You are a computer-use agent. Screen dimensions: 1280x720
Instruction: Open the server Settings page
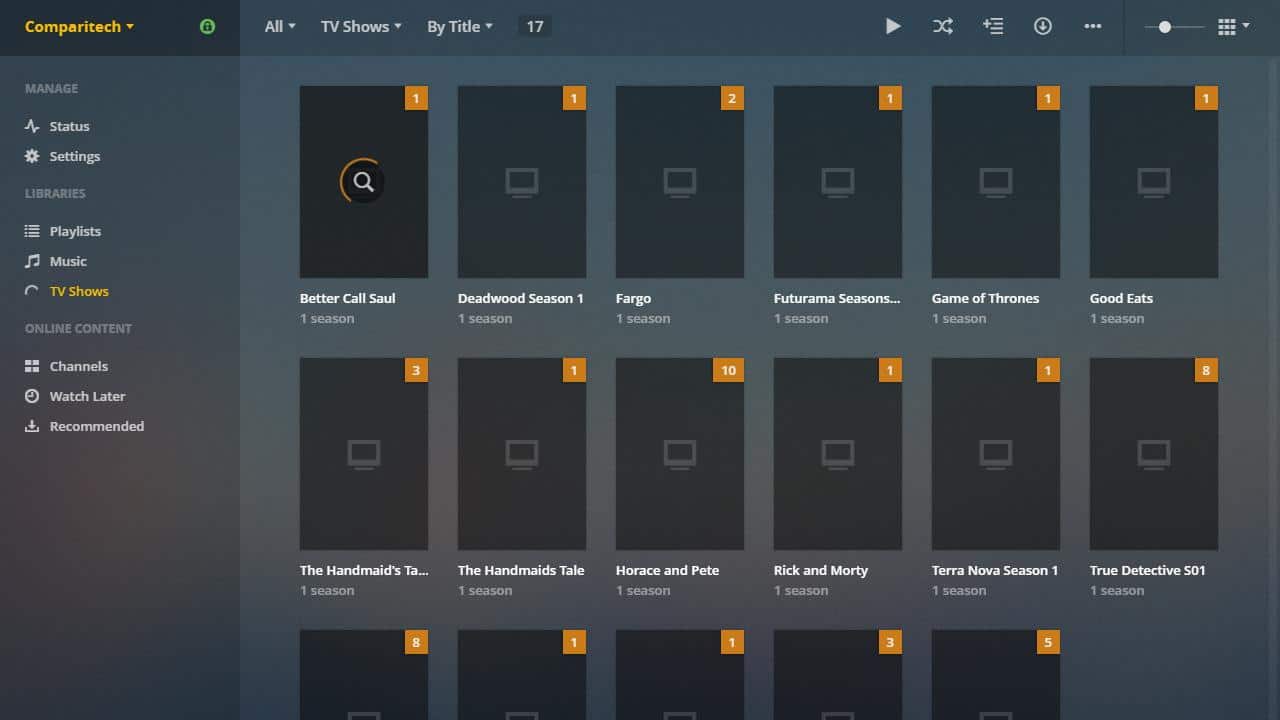click(75, 156)
